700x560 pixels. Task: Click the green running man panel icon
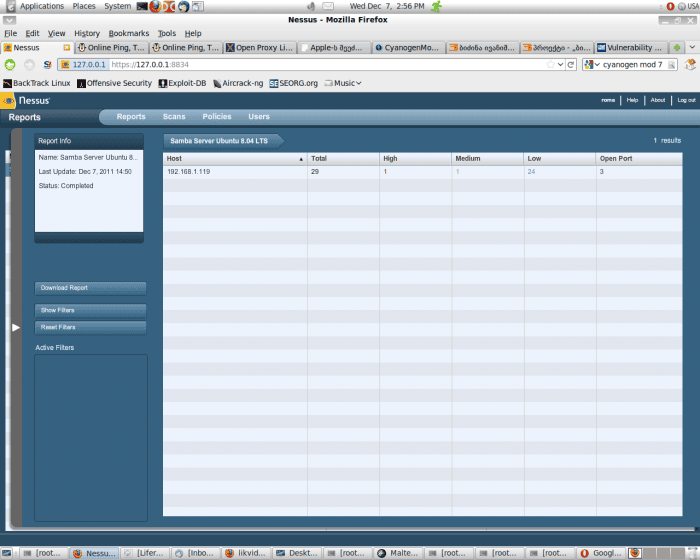pos(437,6)
